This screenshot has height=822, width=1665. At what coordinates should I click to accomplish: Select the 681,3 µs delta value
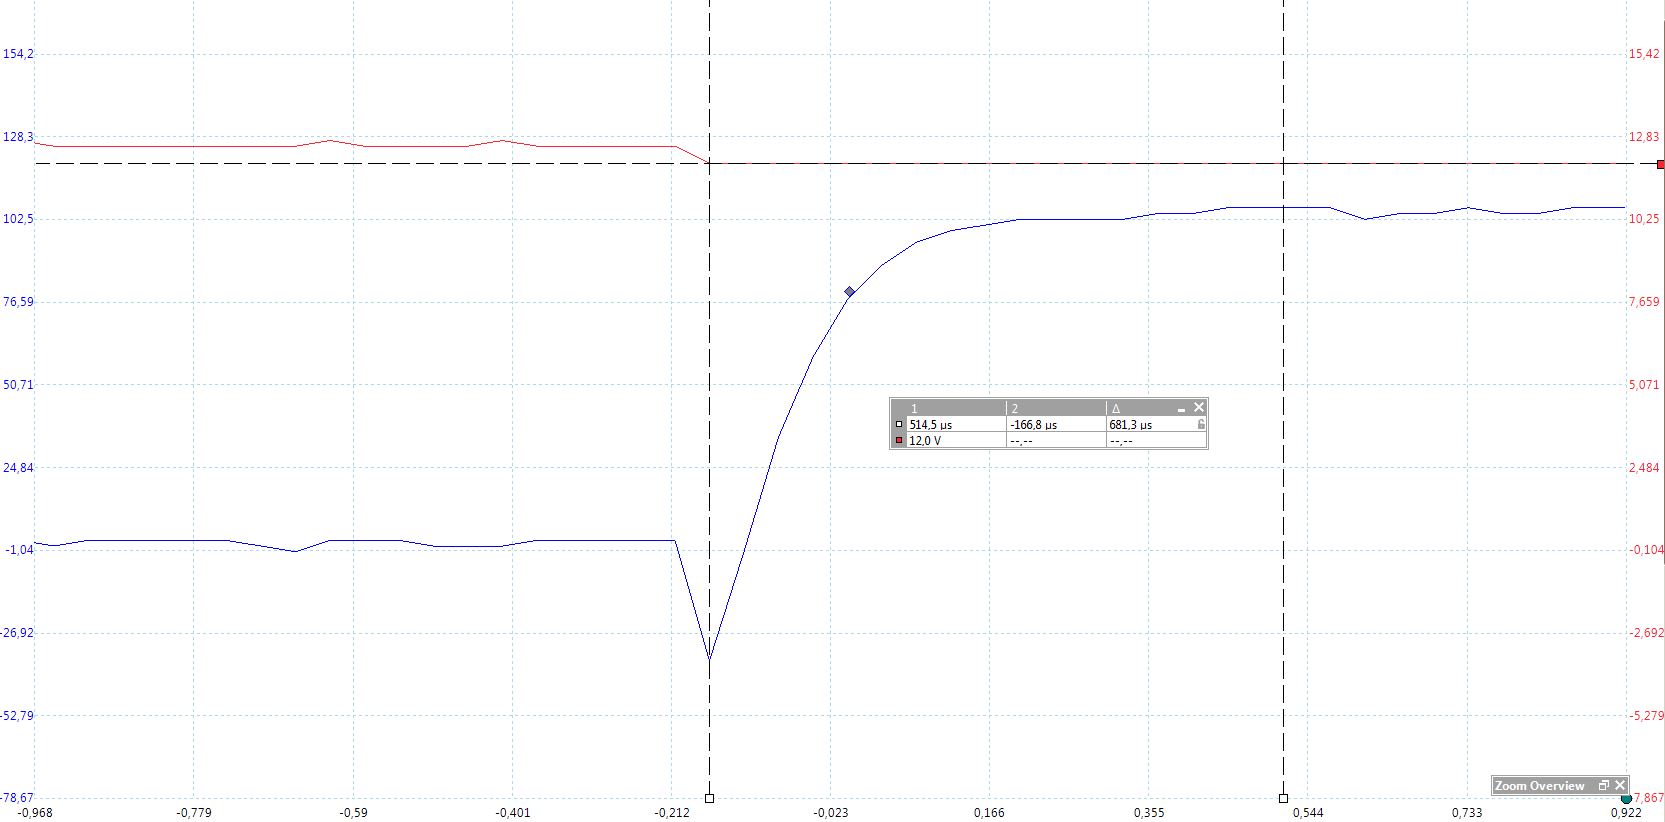(1130, 425)
